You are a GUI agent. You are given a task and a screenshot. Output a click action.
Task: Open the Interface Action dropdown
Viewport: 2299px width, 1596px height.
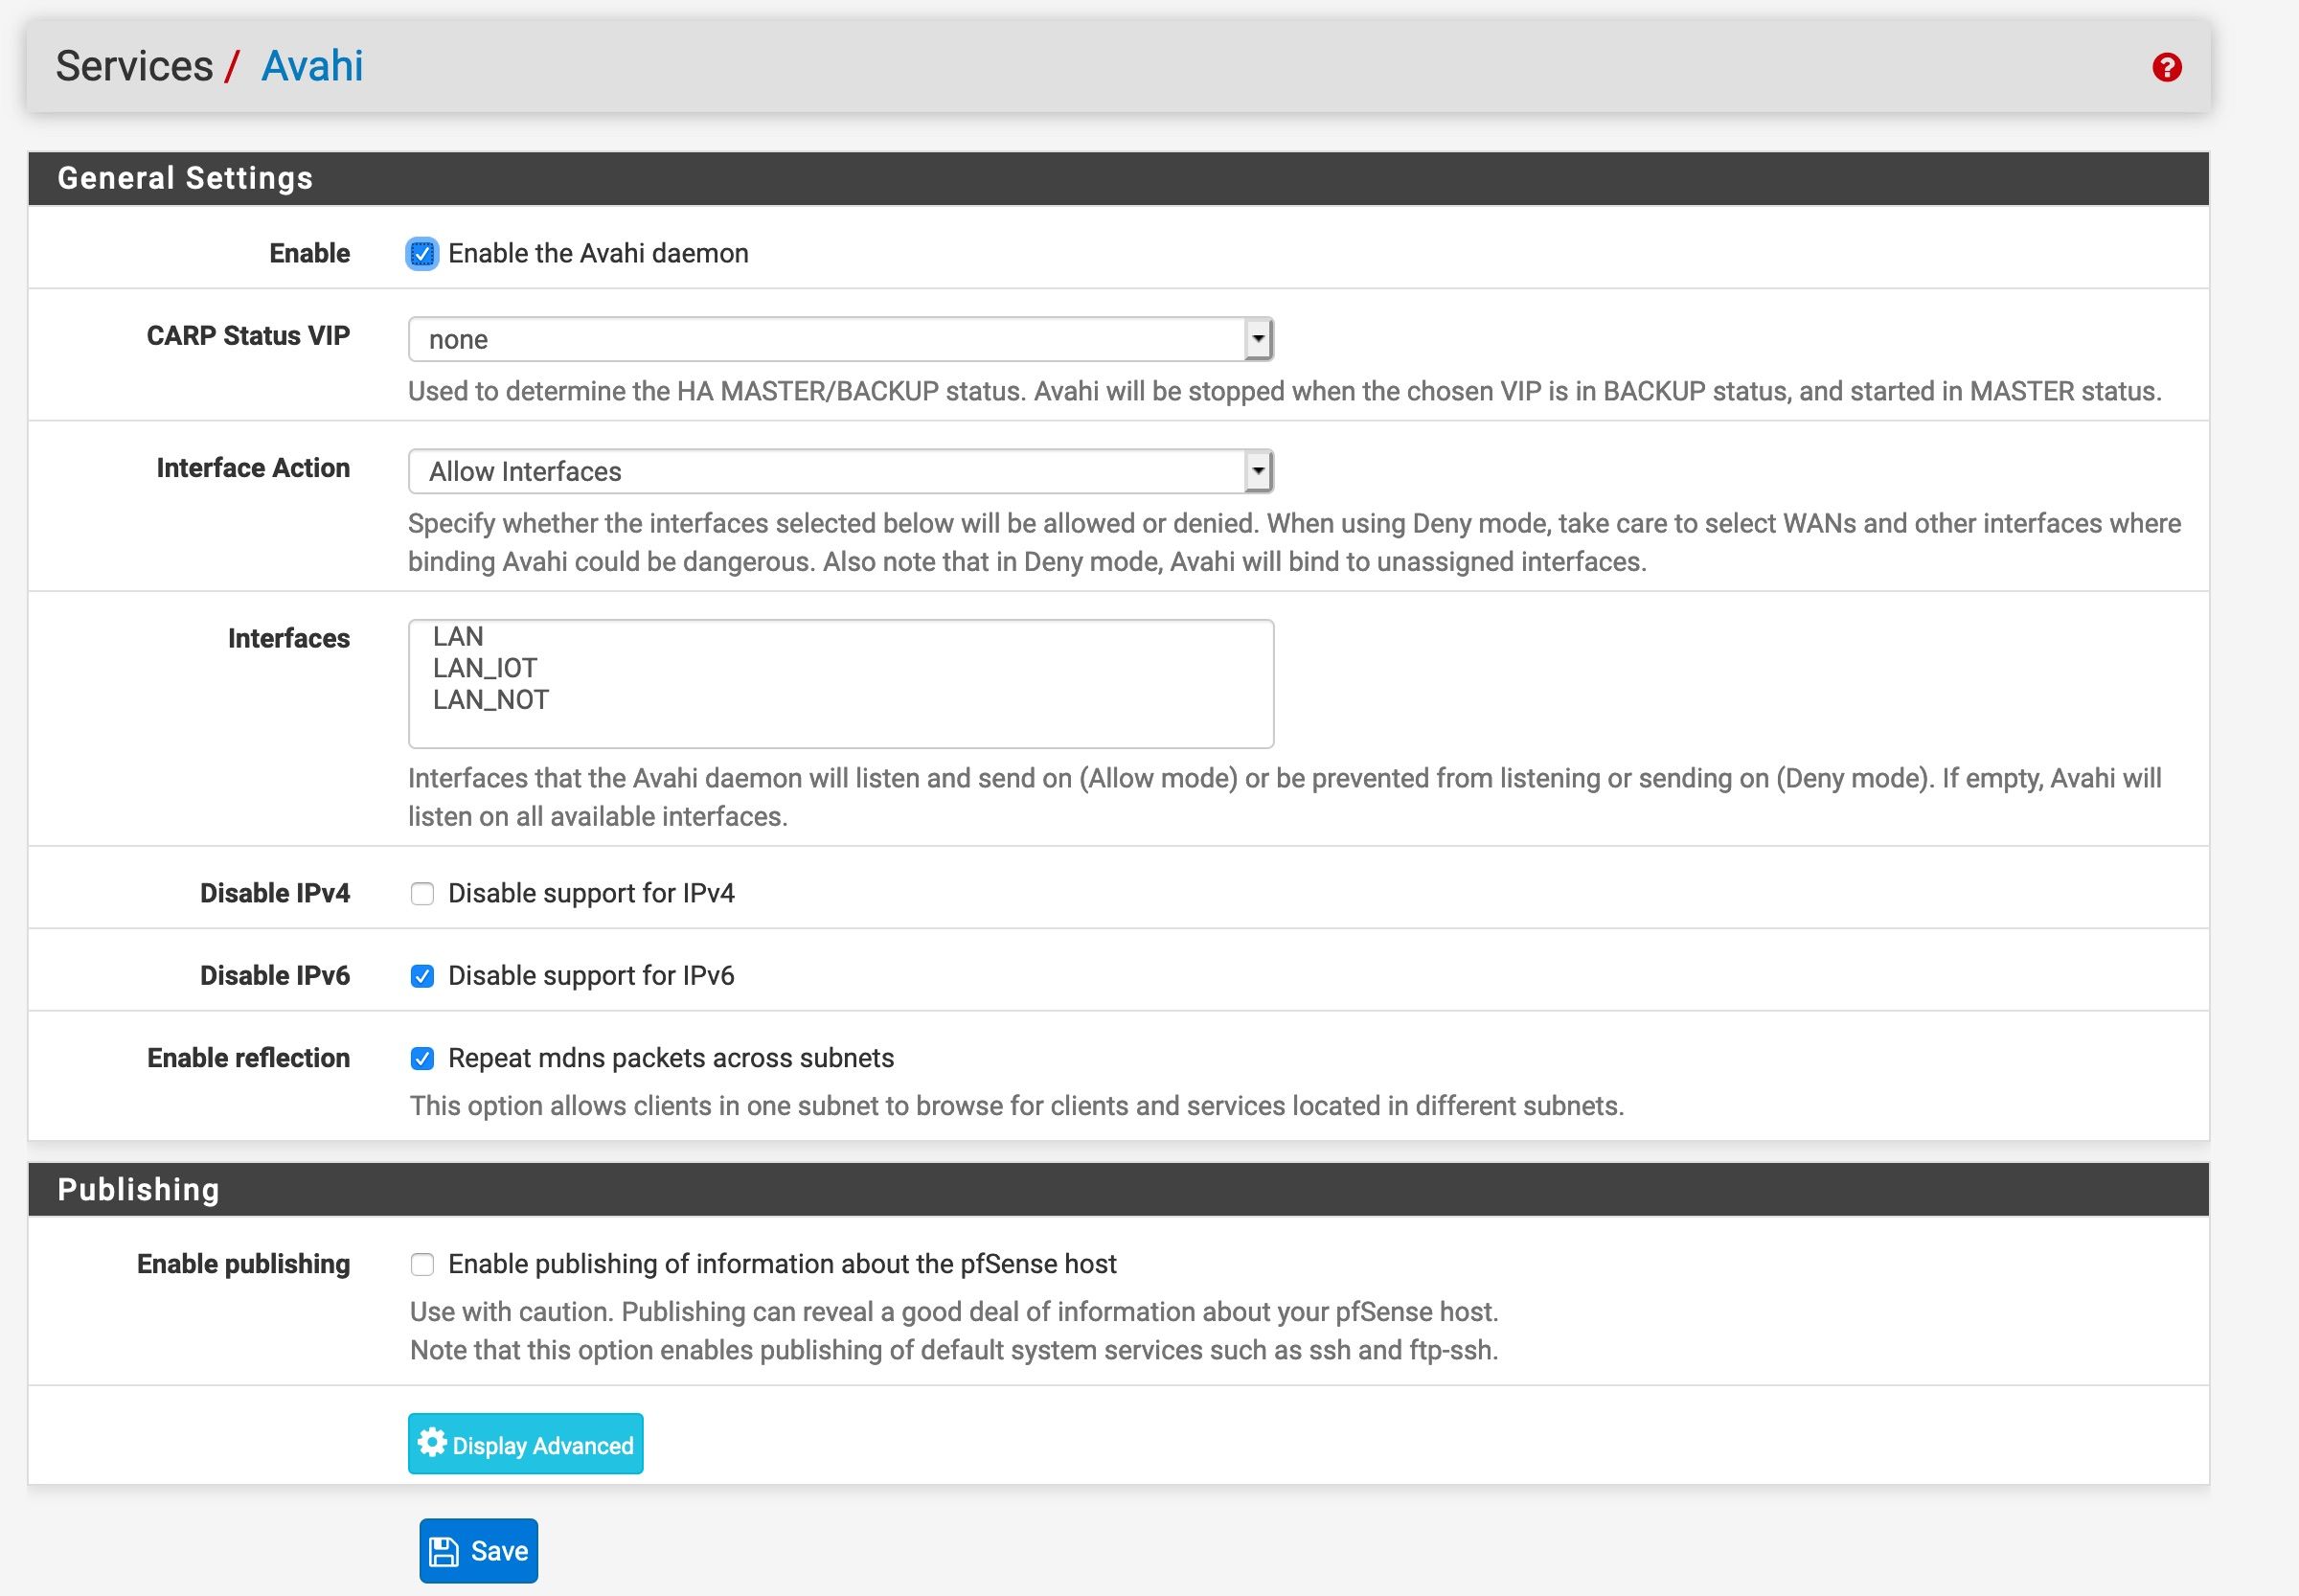(840, 471)
